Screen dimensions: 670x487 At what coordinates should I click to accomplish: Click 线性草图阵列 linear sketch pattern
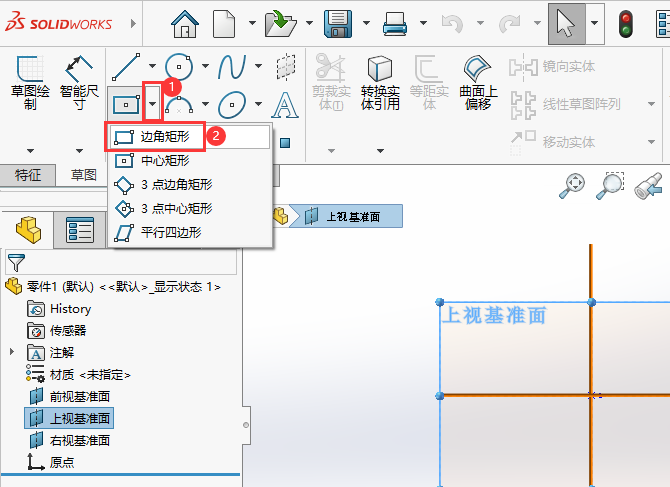(565, 104)
